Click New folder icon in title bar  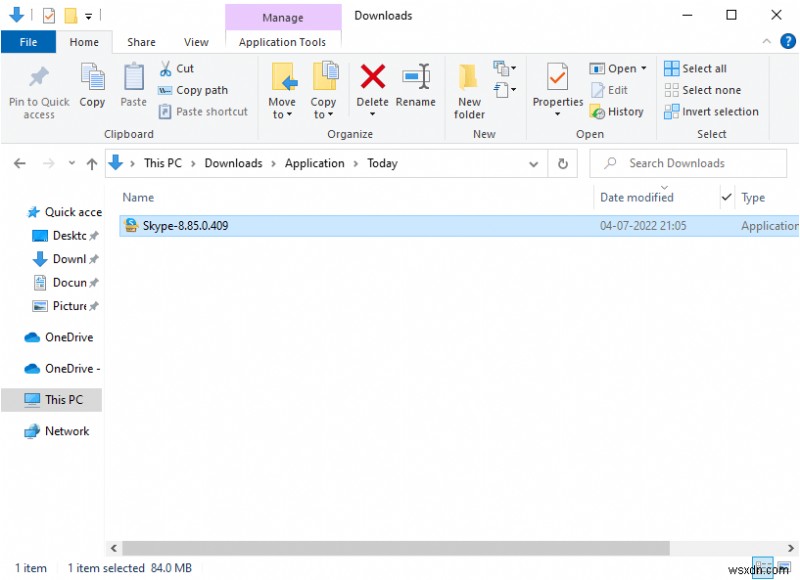pos(70,16)
